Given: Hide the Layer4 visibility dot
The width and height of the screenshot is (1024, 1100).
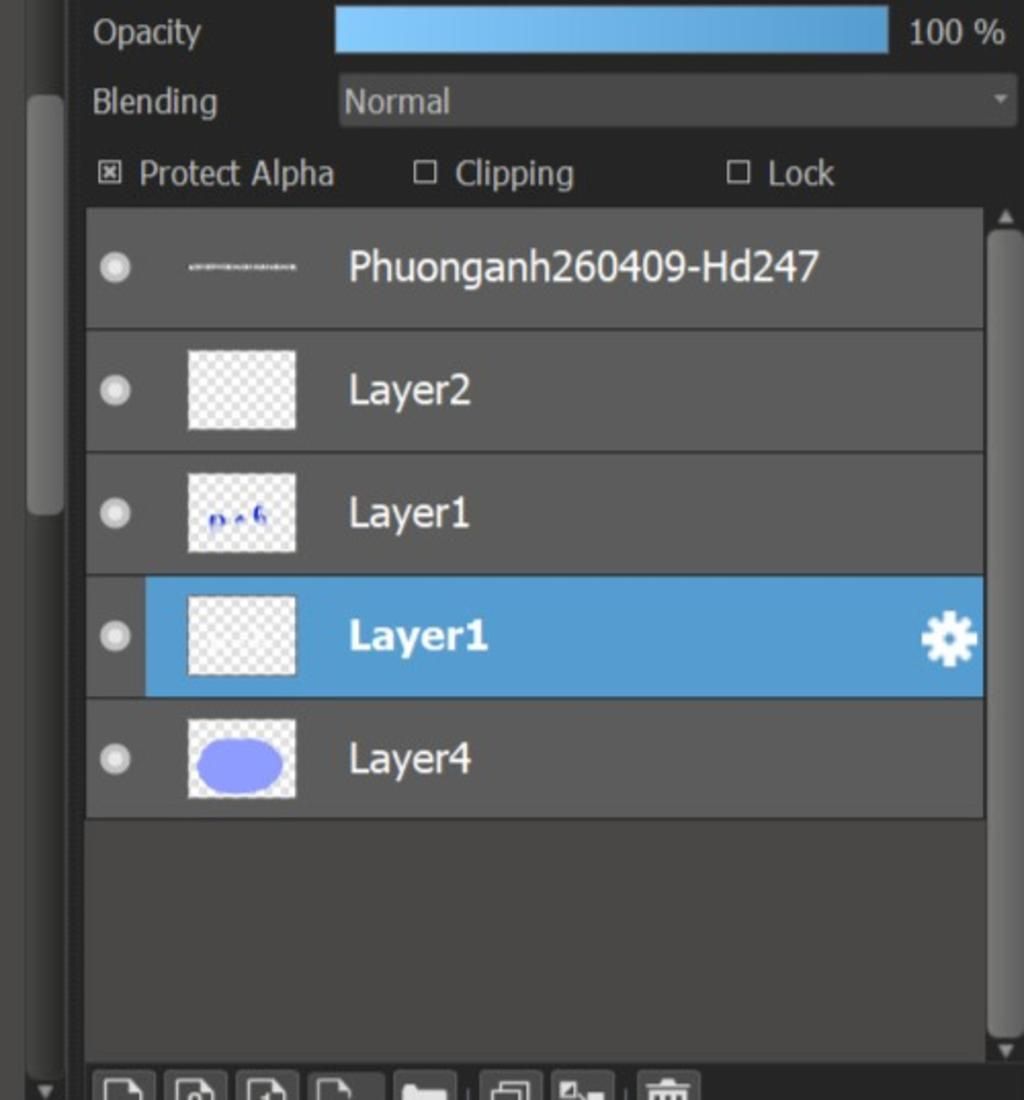Looking at the screenshot, I should [115, 759].
